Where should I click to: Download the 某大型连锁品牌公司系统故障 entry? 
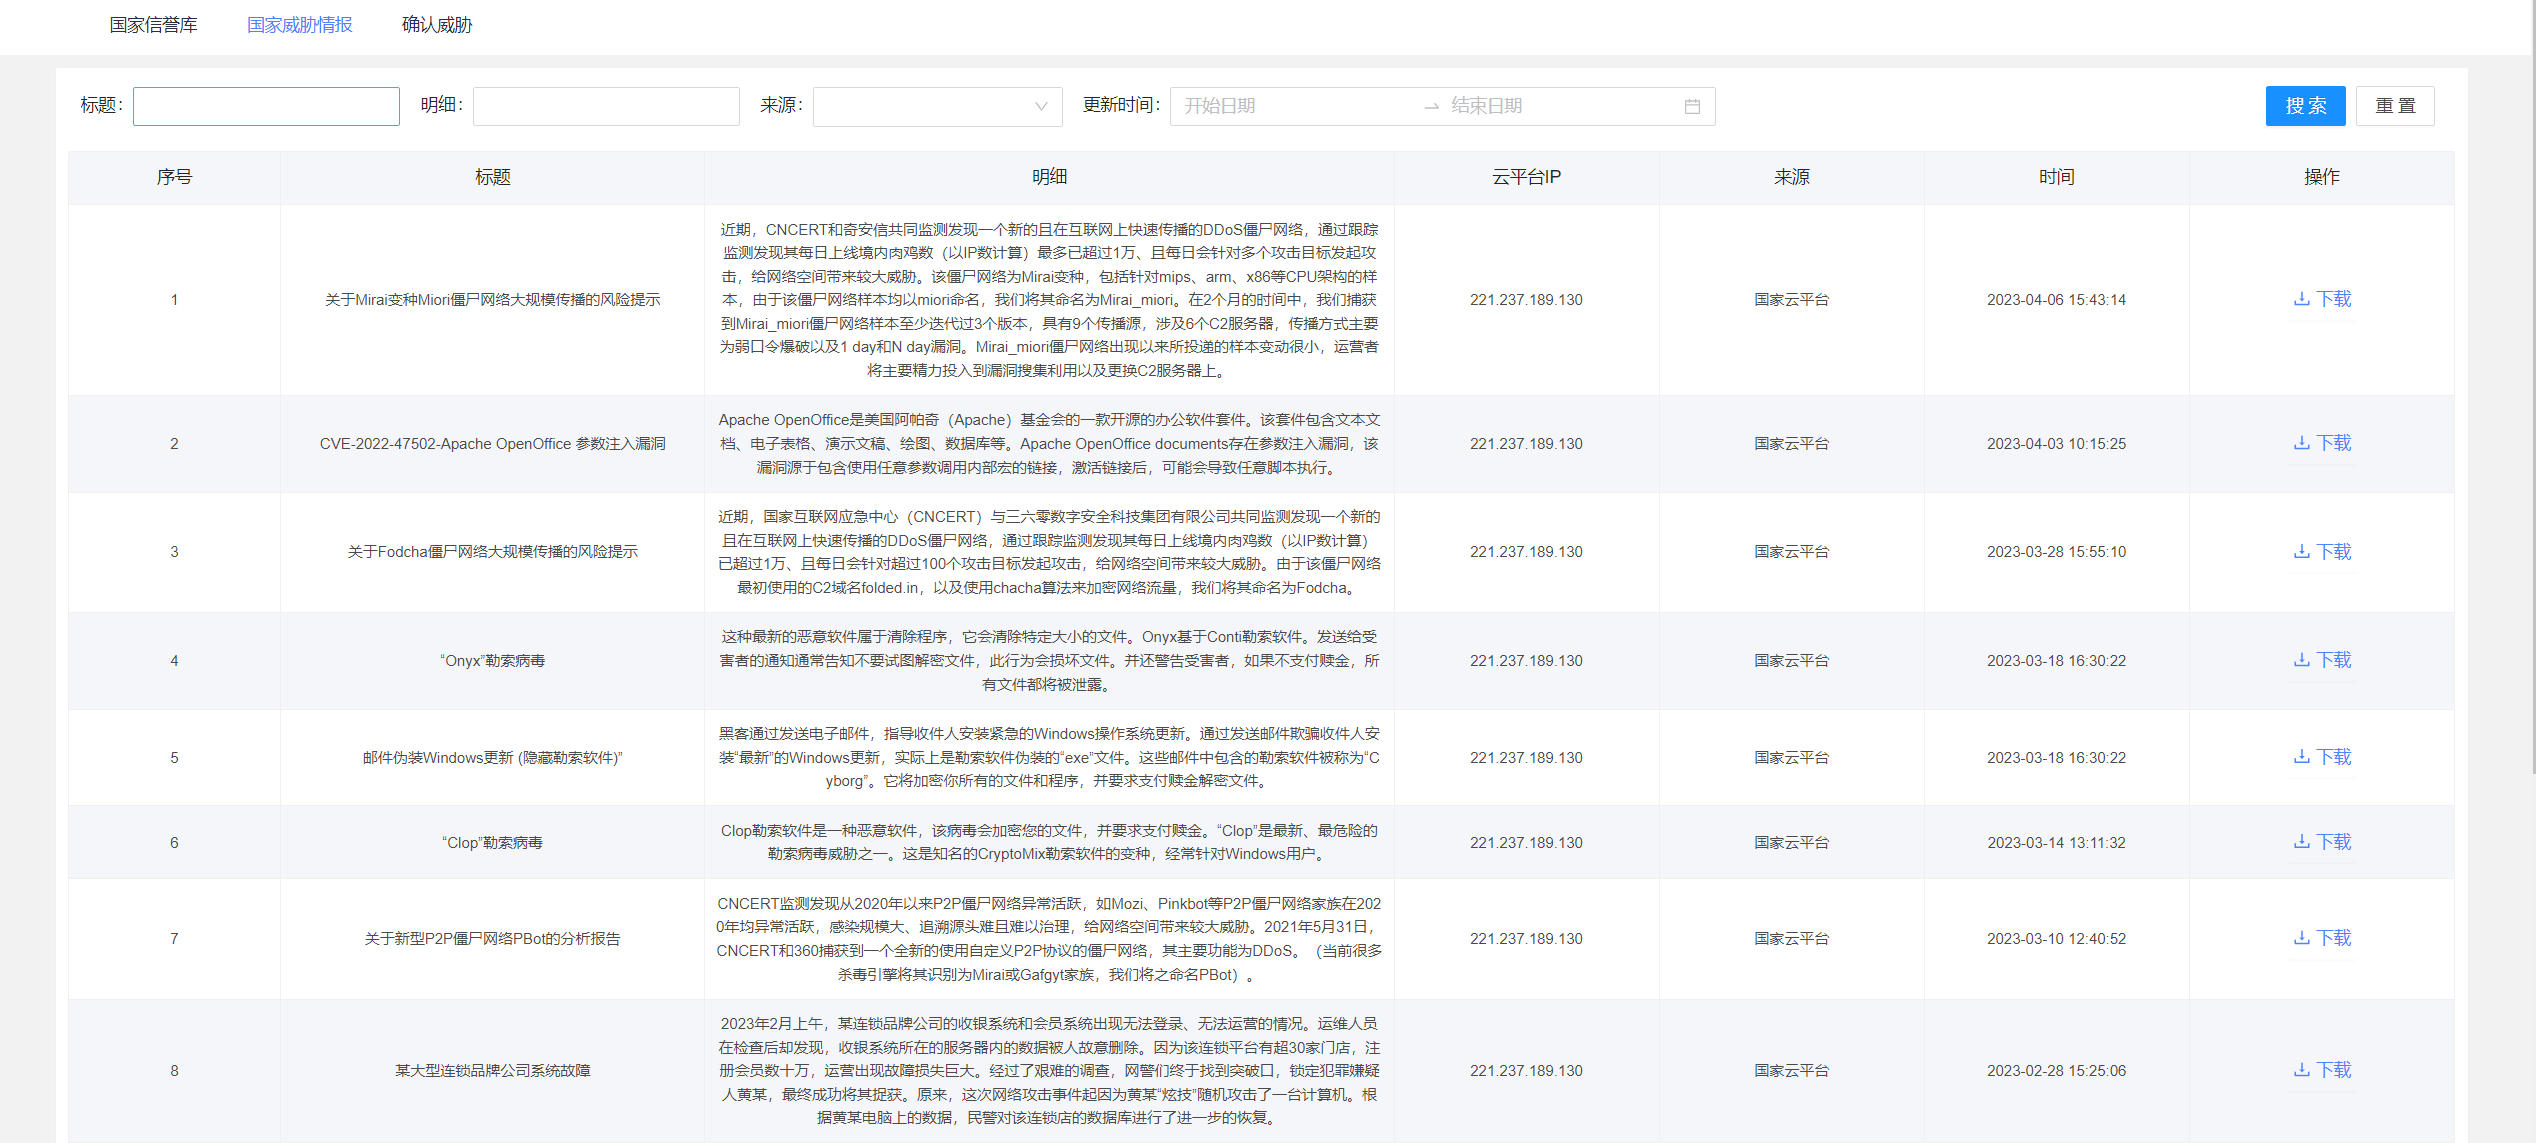pyautogui.click(x=2322, y=1069)
